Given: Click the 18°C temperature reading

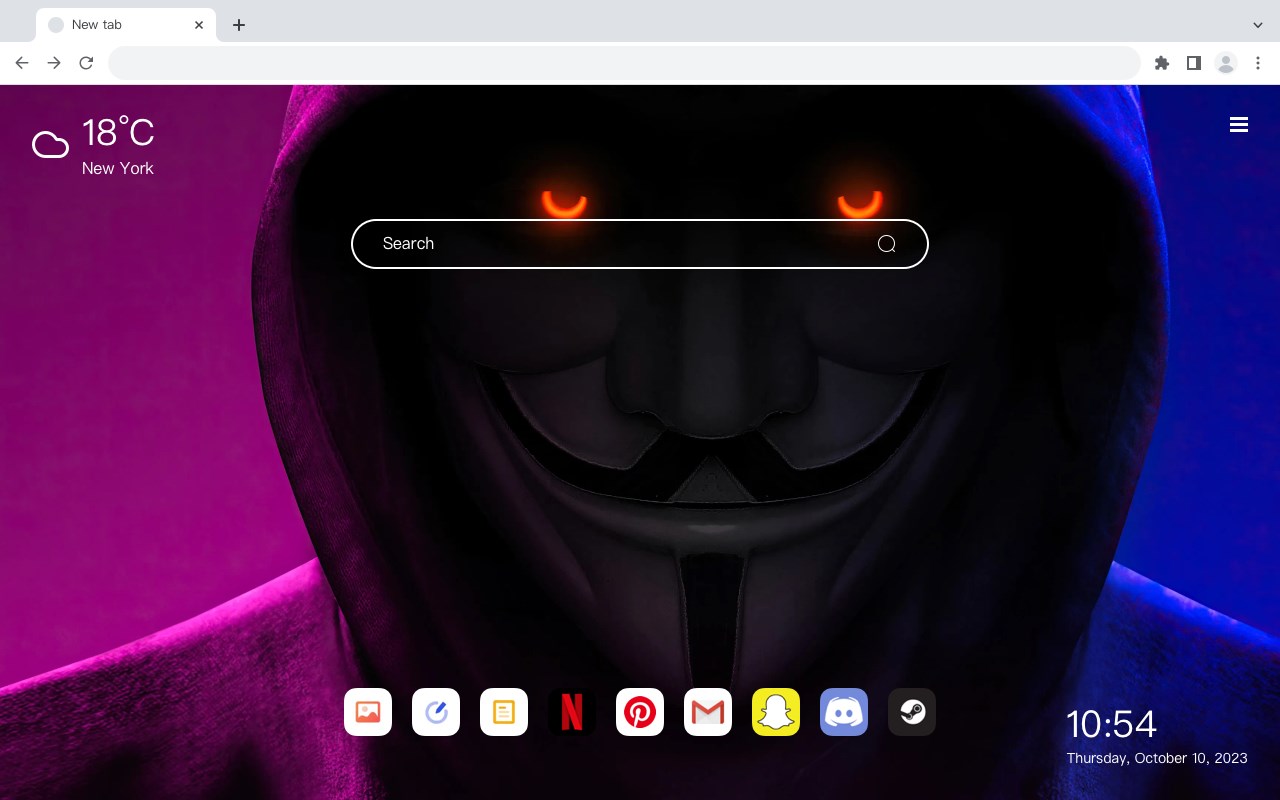Looking at the screenshot, I should [x=118, y=132].
